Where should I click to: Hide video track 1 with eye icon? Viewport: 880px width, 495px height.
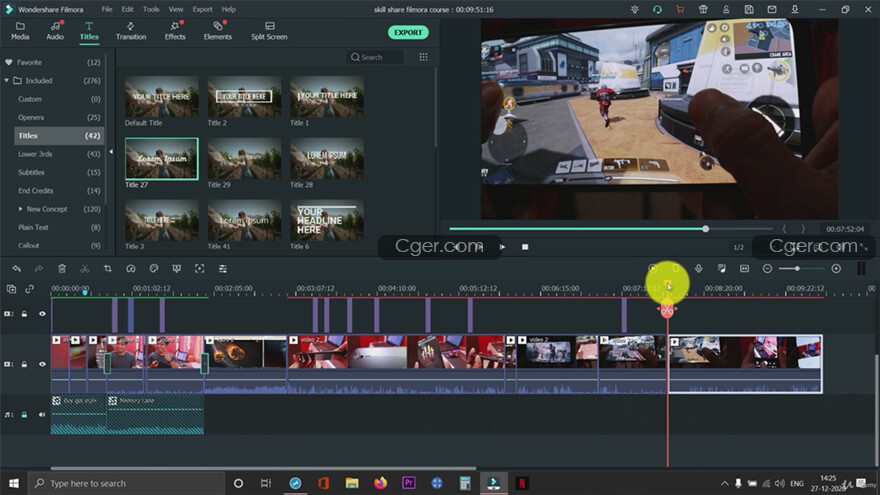click(x=42, y=364)
